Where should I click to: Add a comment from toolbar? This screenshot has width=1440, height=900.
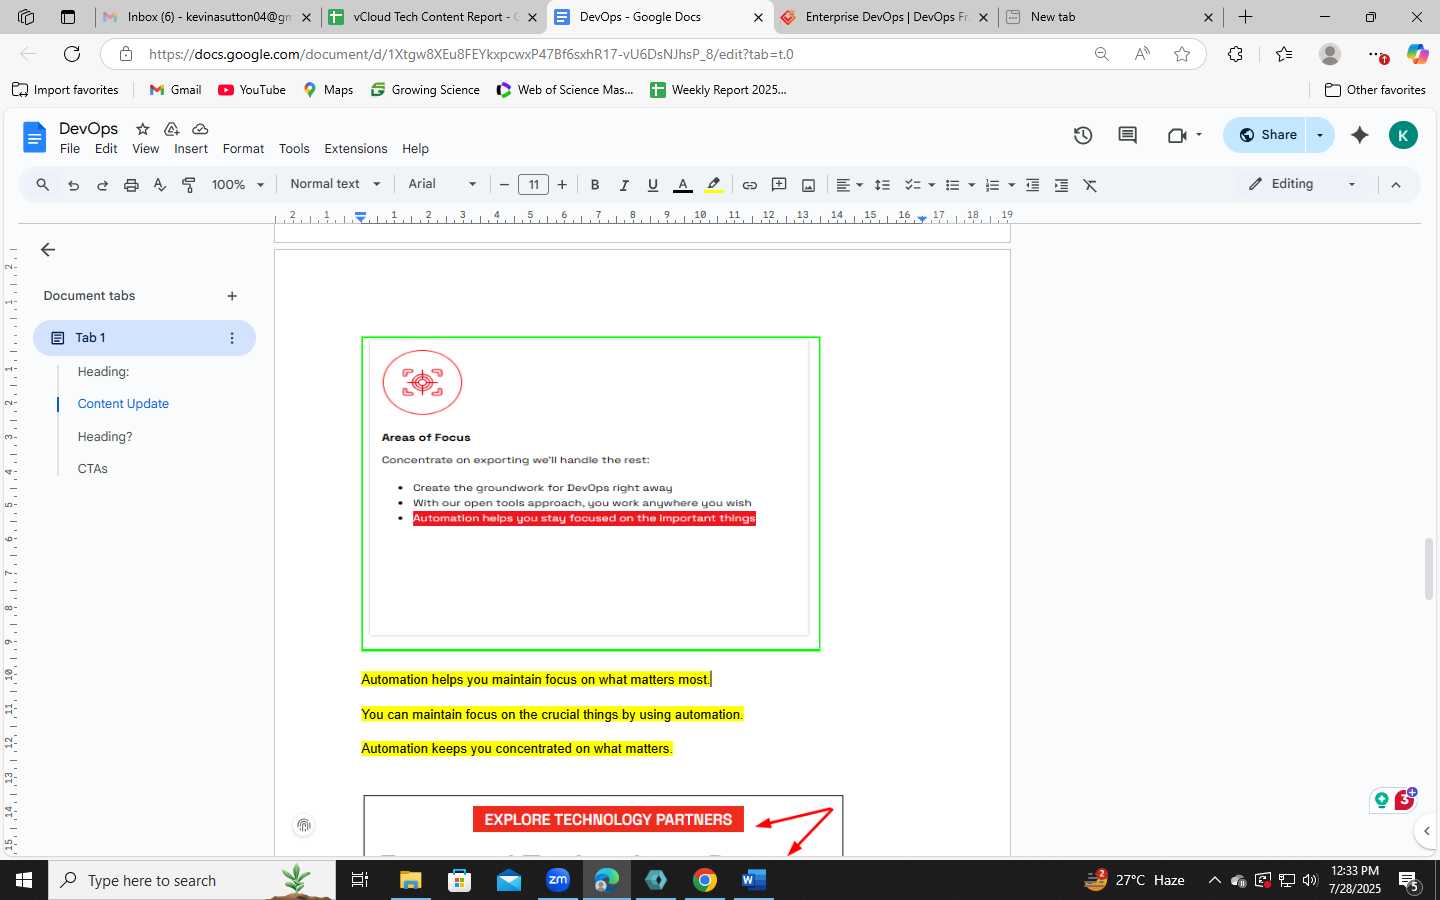pos(779,185)
